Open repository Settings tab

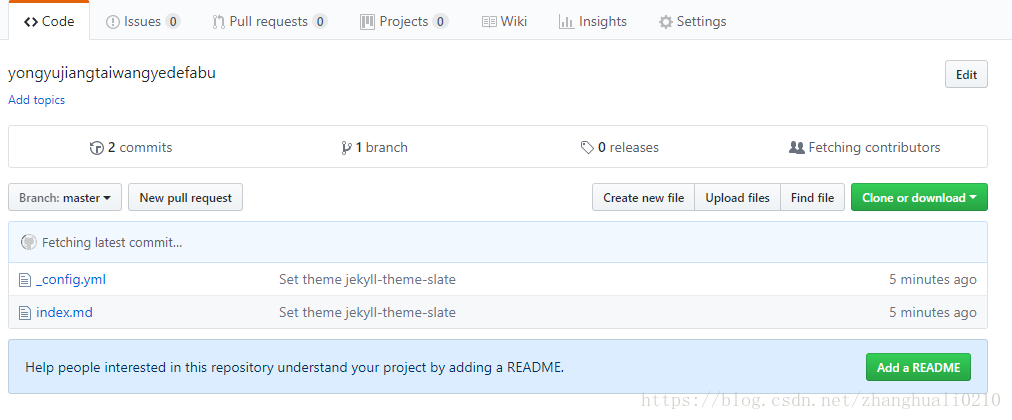(693, 21)
